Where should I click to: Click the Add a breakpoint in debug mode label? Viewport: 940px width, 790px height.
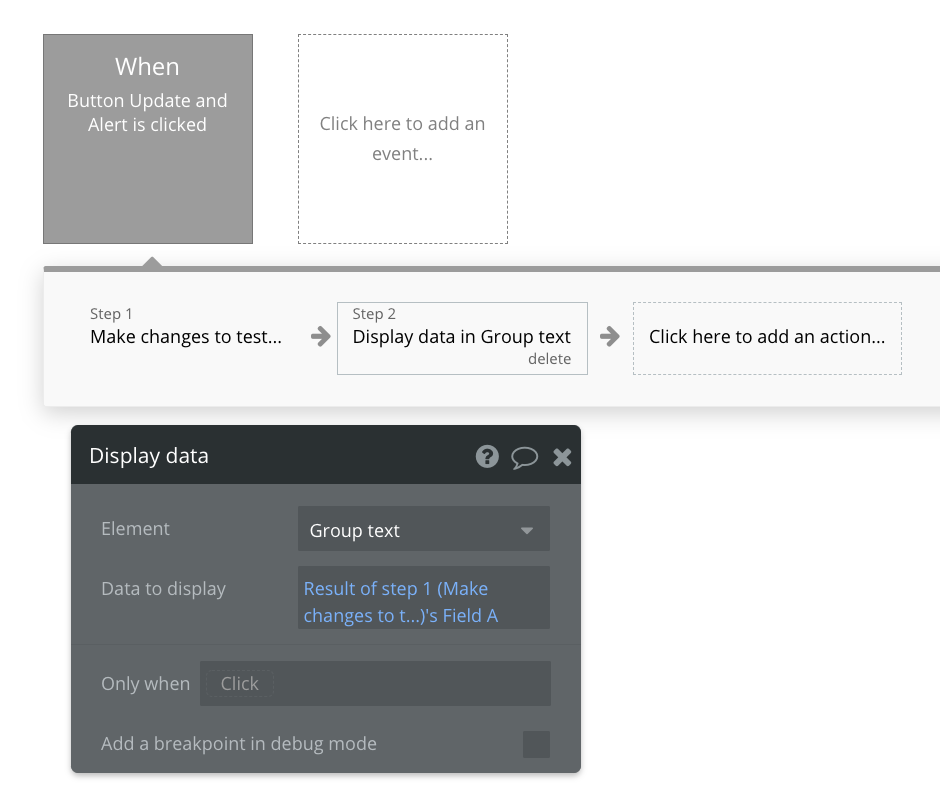(239, 744)
